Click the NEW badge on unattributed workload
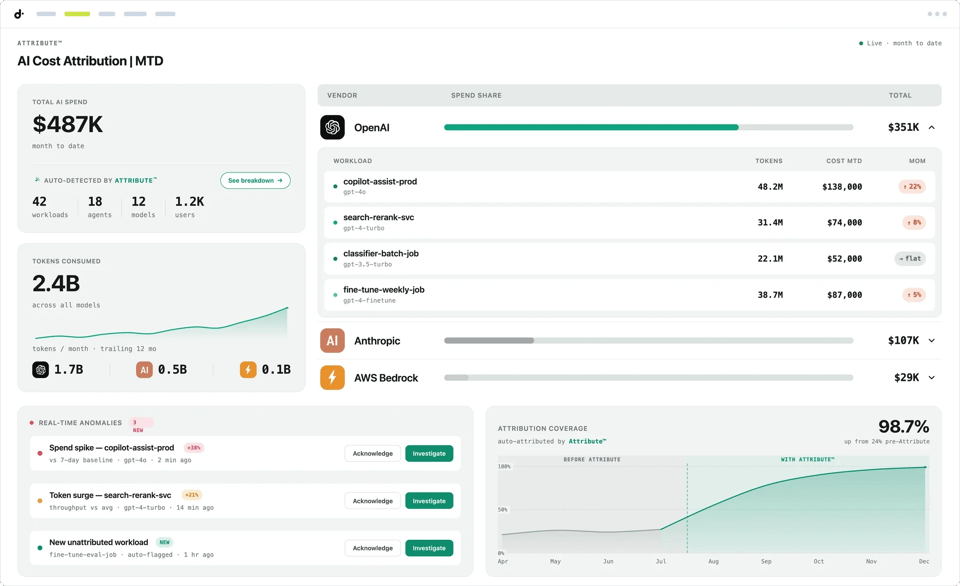This screenshot has width=960, height=586. pyautogui.click(x=164, y=542)
